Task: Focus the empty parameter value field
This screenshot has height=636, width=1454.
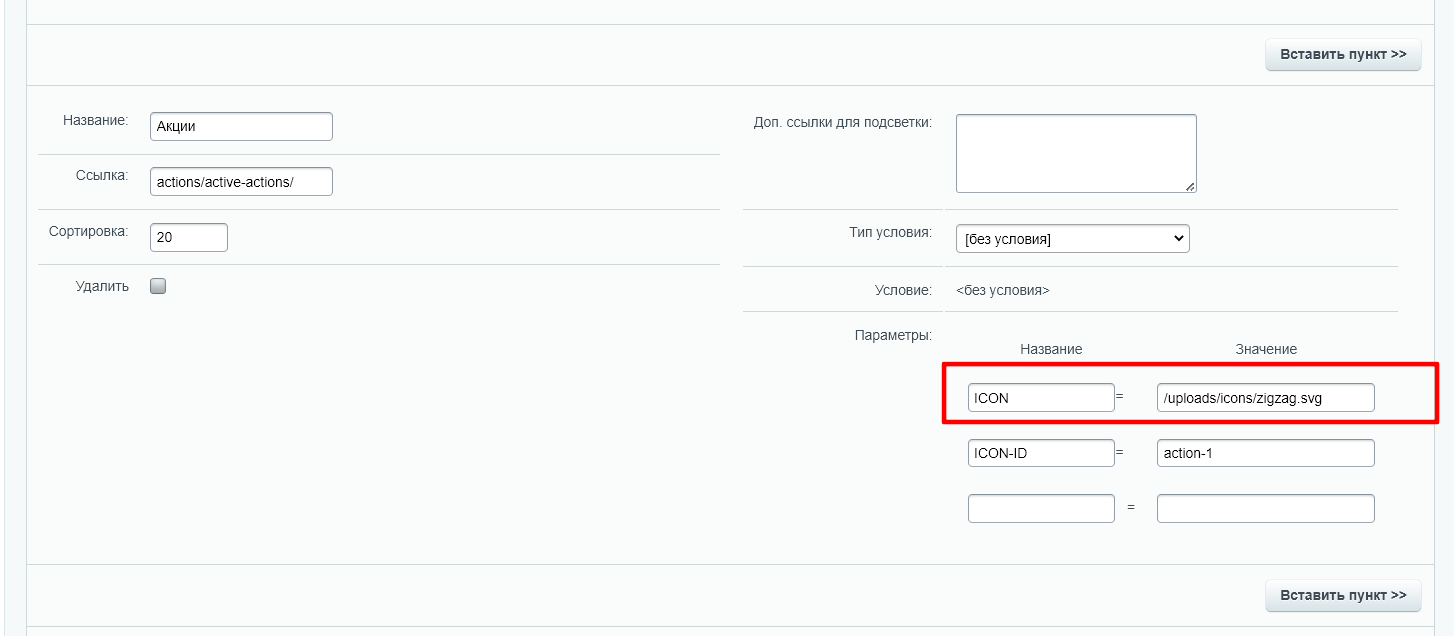Action: tap(1265, 508)
